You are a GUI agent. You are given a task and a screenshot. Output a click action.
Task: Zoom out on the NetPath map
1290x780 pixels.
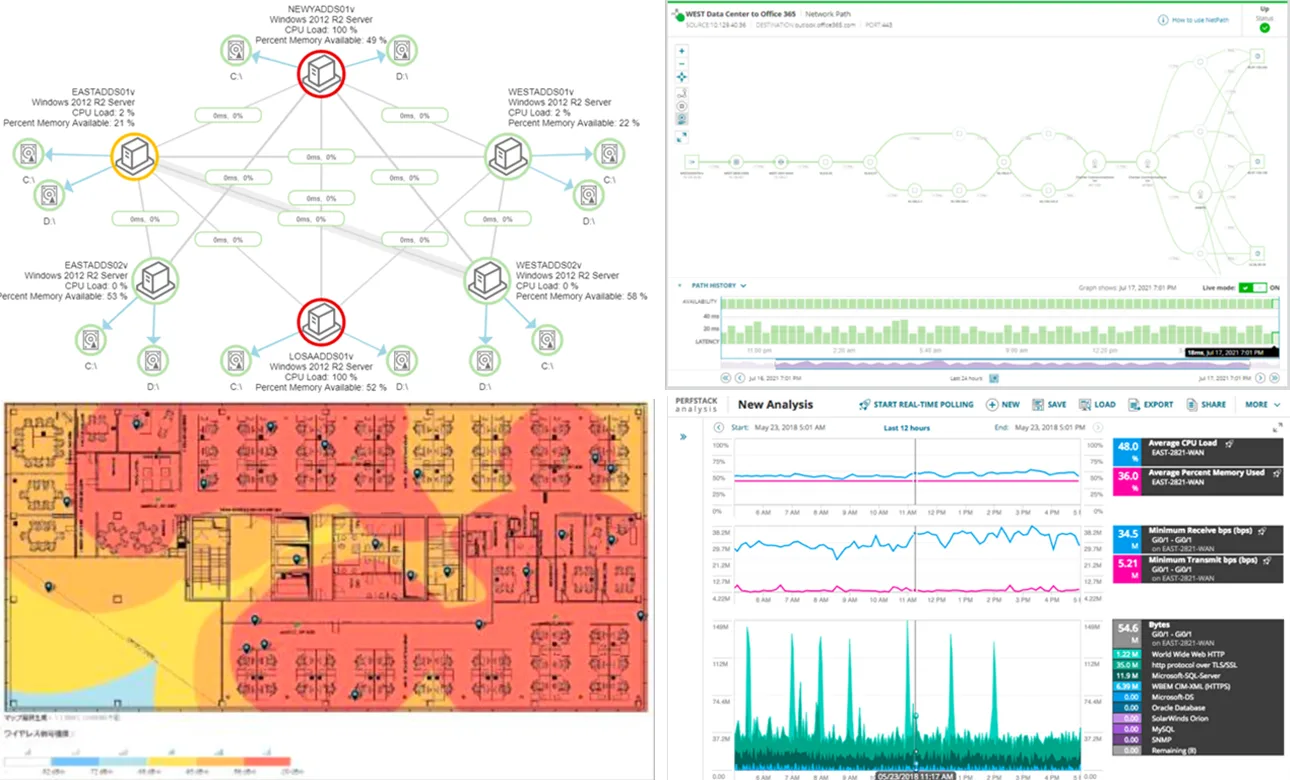click(682, 63)
